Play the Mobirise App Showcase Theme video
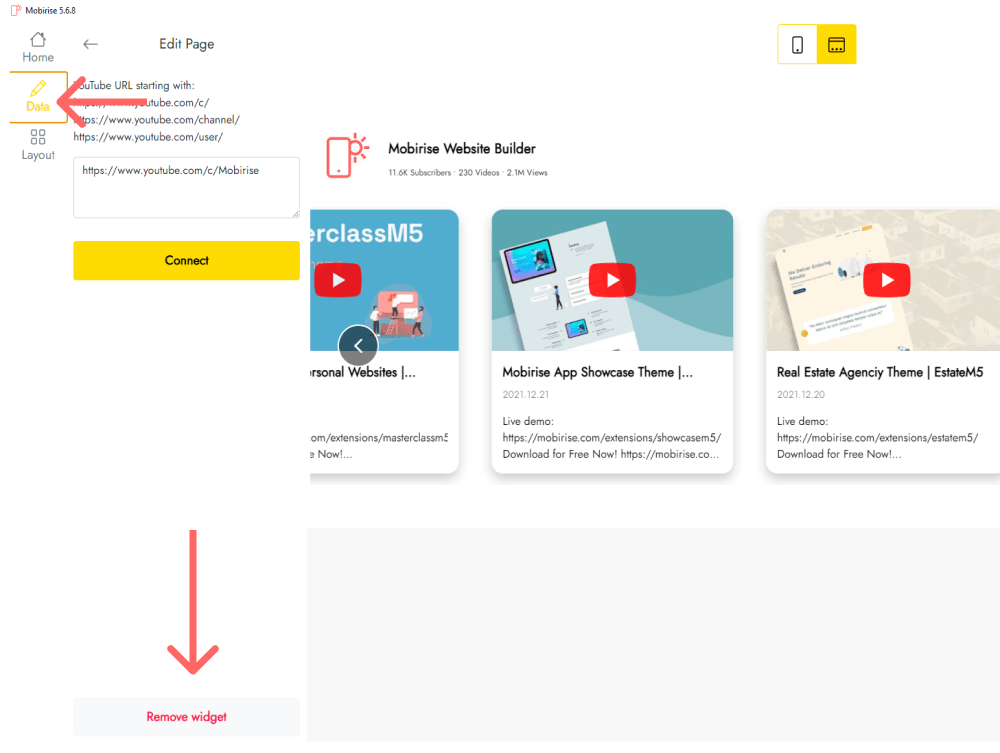1000x753 pixels. (x=612, y=280)
